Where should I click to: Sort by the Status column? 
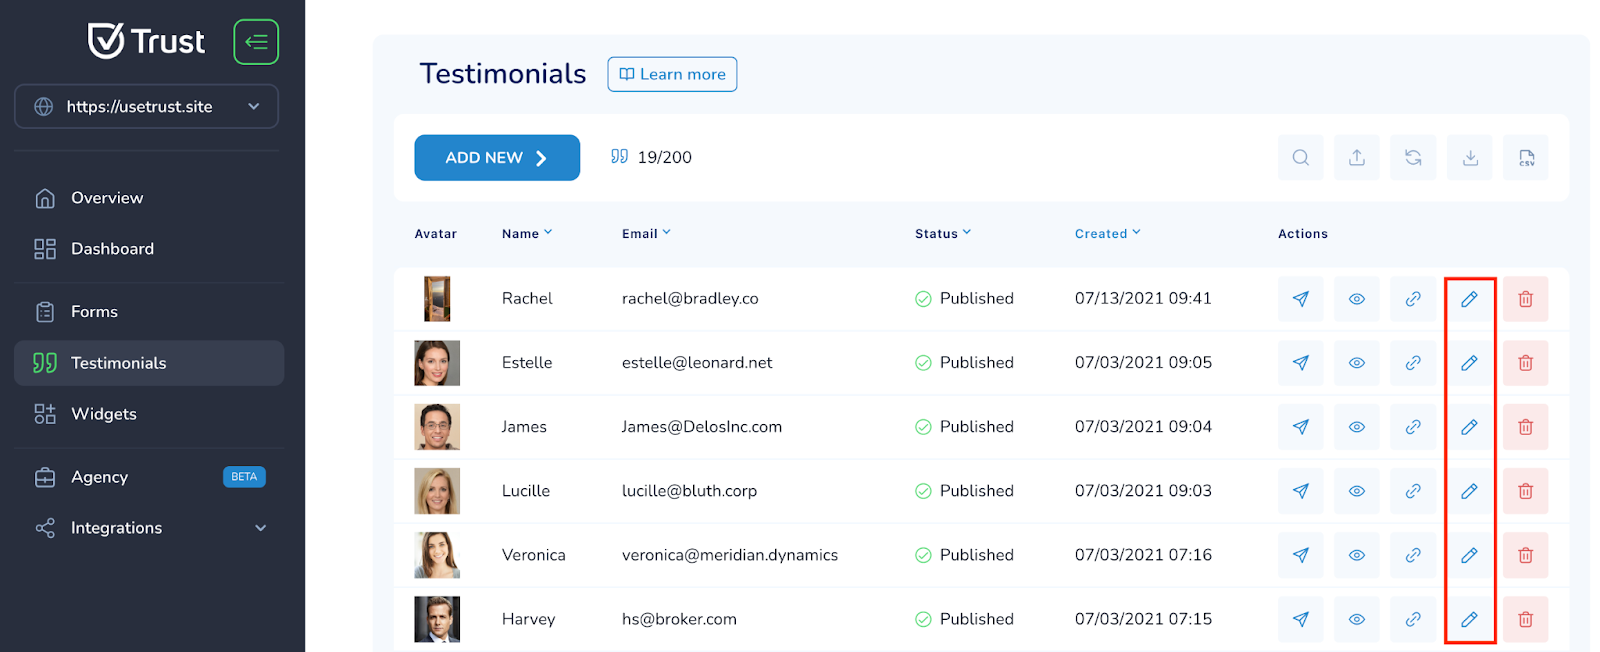pos(943,234)
